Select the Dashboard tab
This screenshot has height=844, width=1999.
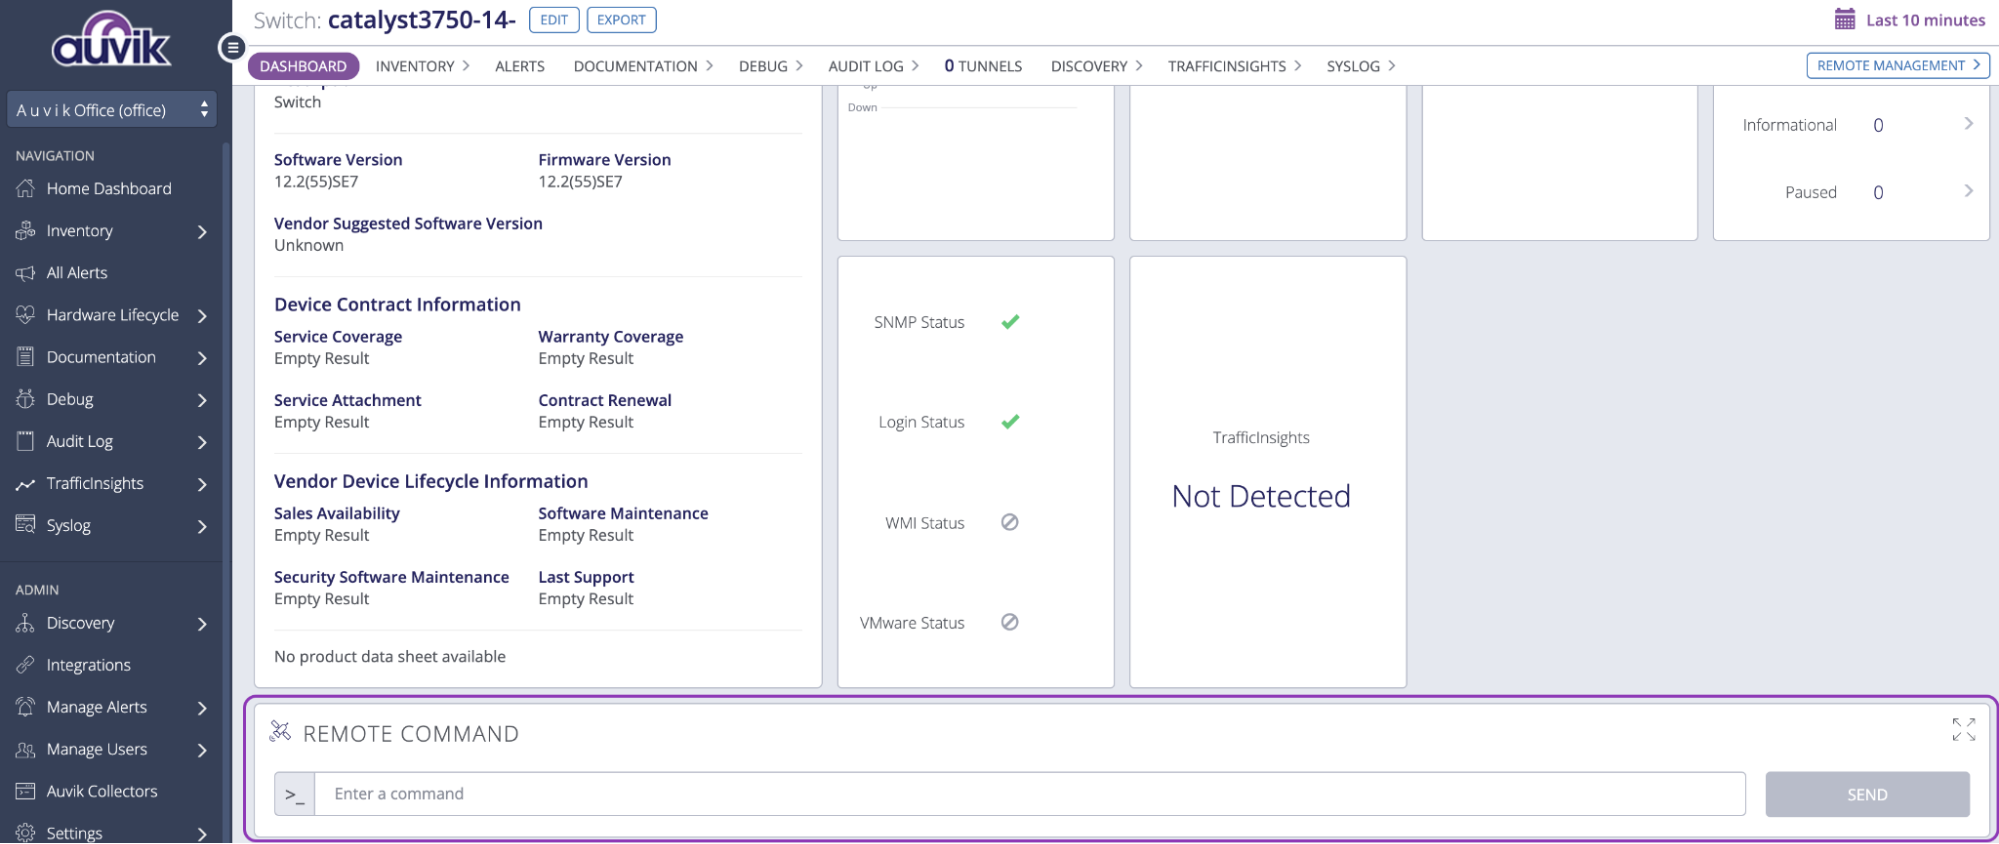303,66
